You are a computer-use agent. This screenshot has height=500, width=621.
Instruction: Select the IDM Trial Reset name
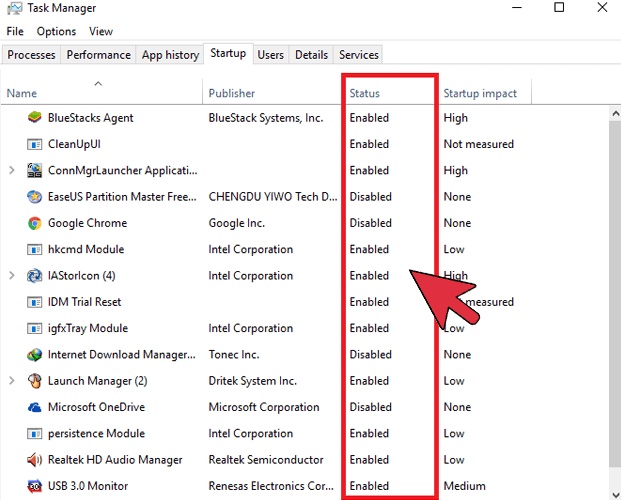(x=84, y=302)
